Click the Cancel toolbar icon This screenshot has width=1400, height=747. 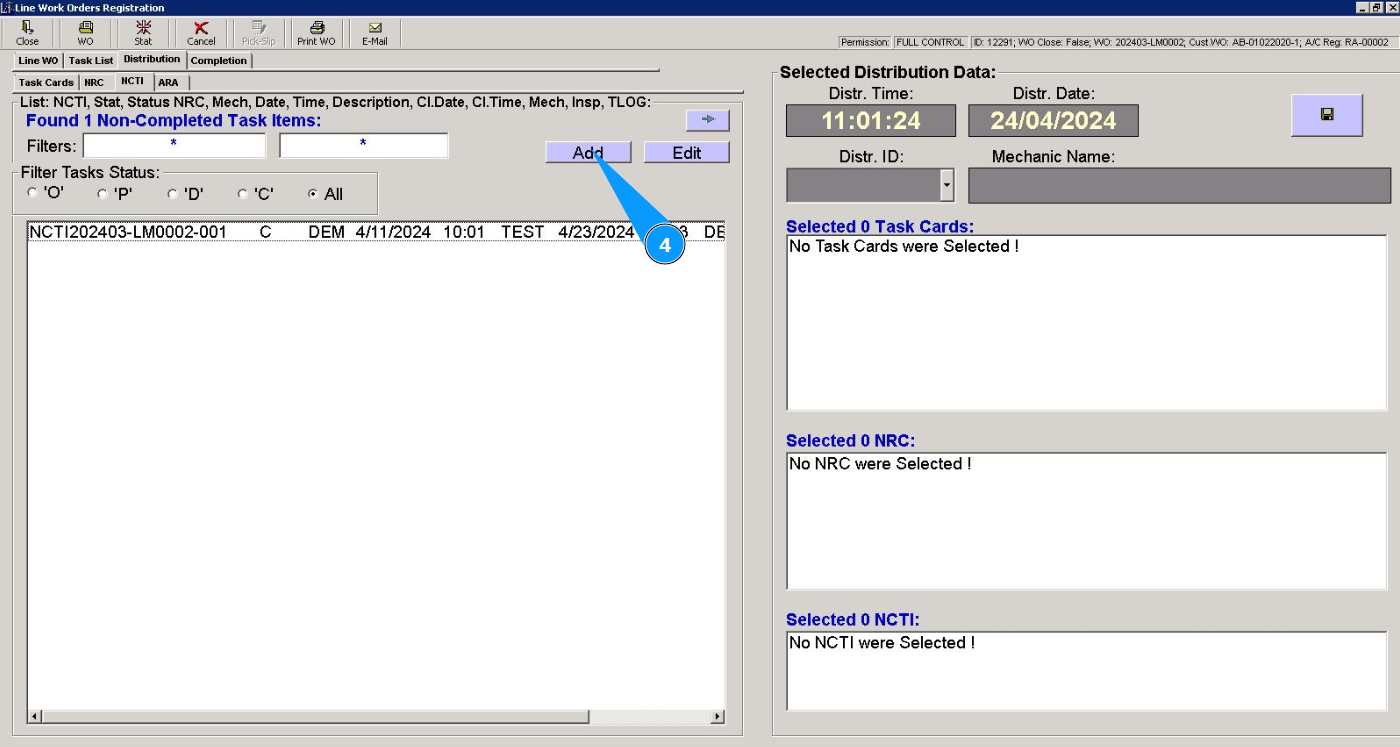[x=201, y=33]
